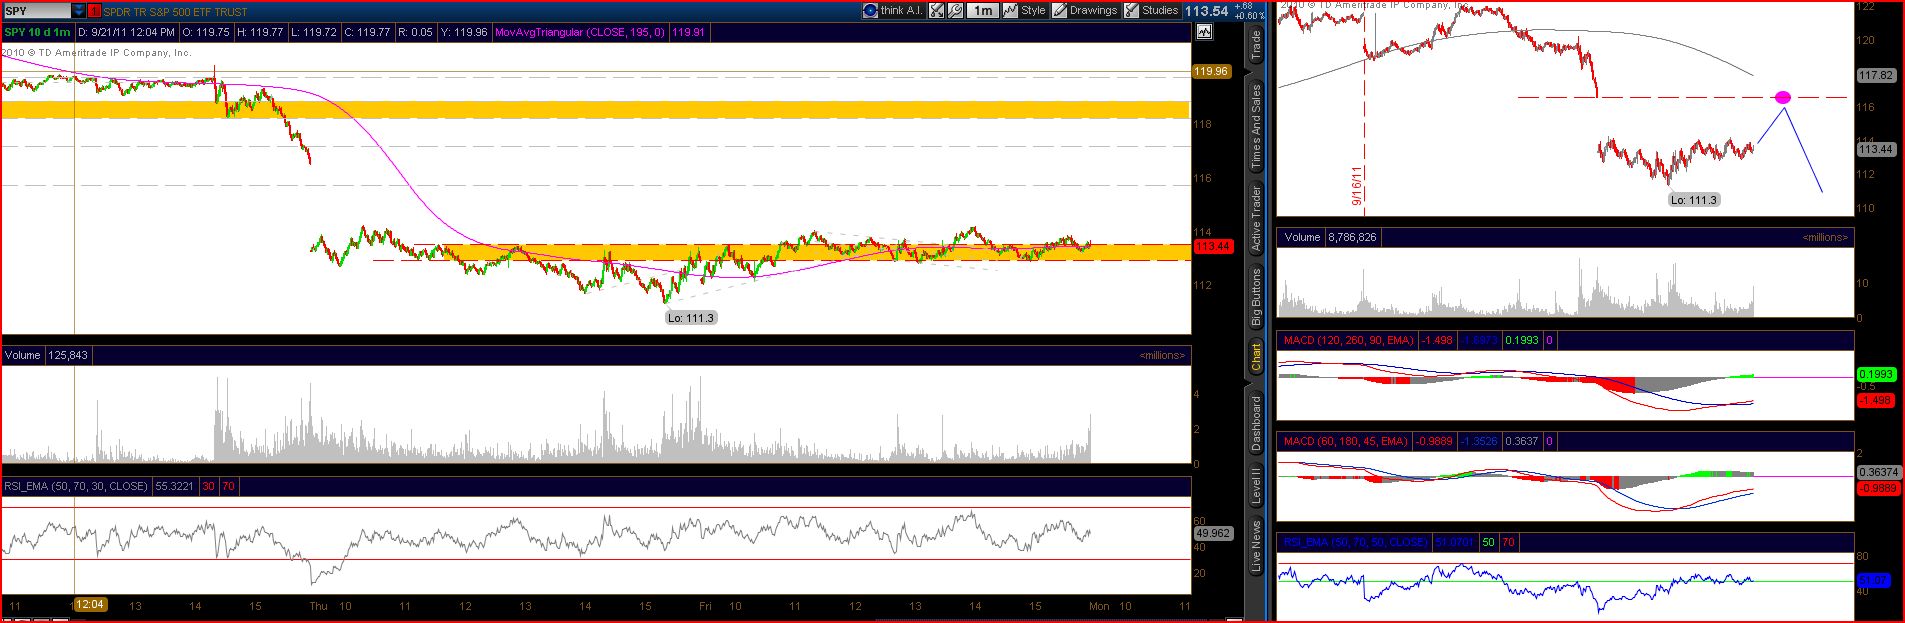Click the MovAvgTriangular study label
Viewport: 1905px width, 623px height.
point(581,32)
